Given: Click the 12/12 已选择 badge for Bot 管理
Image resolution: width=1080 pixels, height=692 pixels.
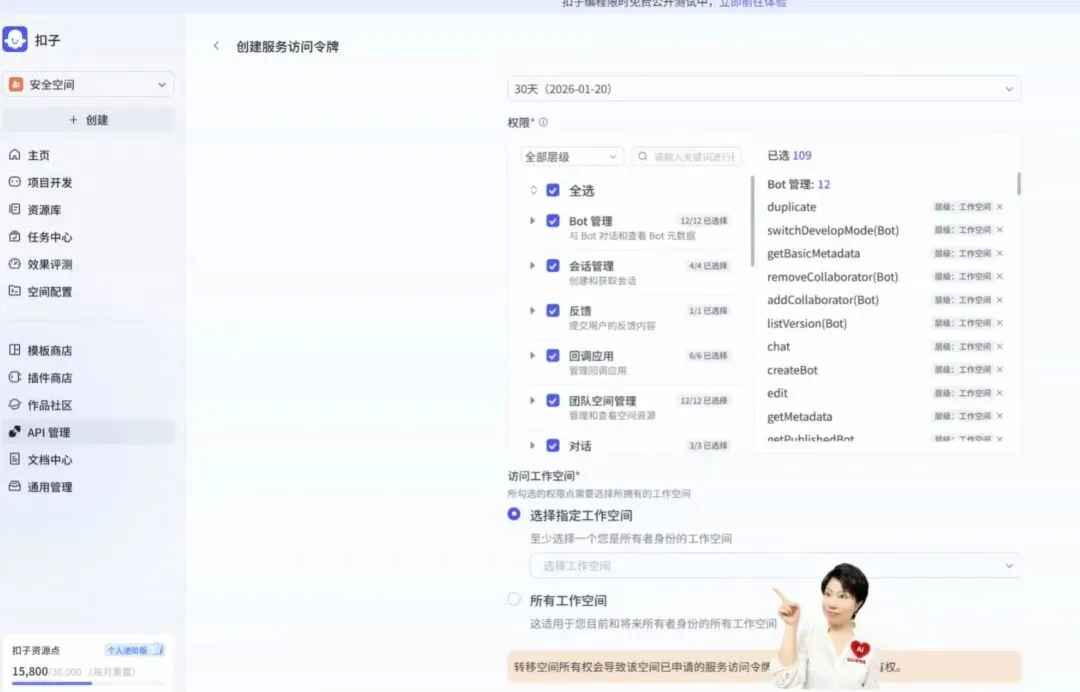Looking at the screenshot, I should [704, 220].
